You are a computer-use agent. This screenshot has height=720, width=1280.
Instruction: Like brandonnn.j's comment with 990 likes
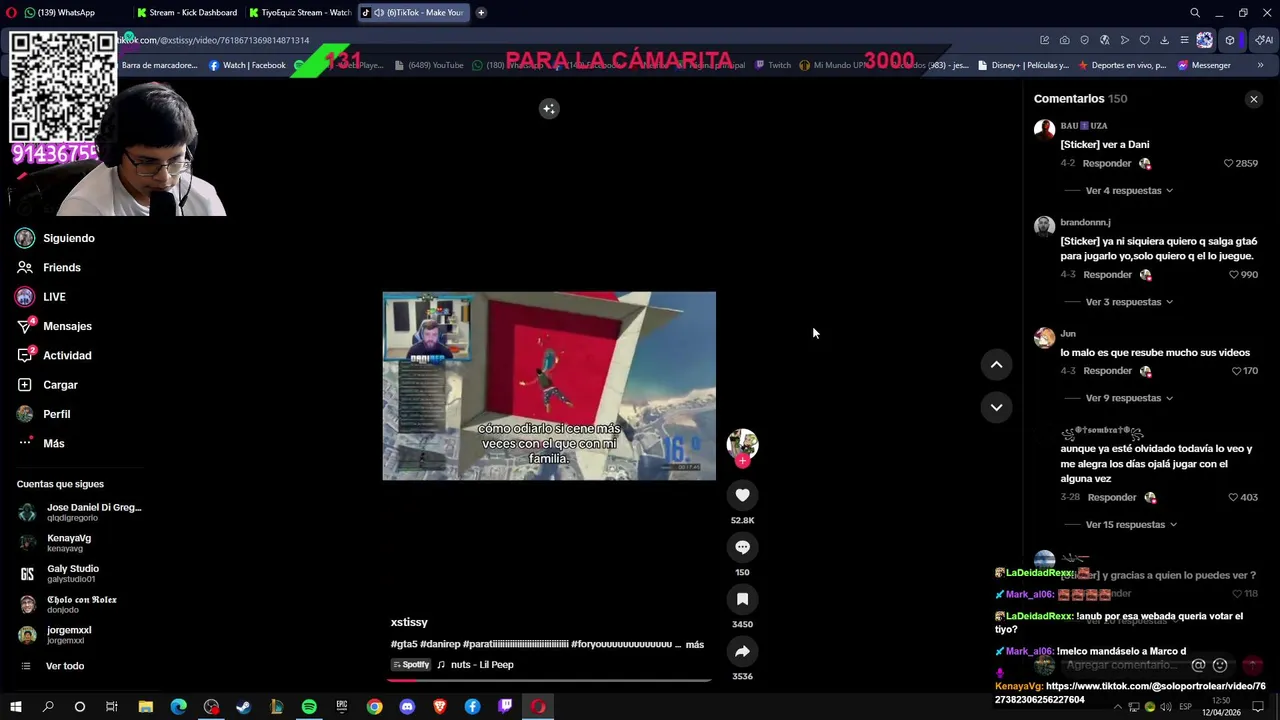1233,274
